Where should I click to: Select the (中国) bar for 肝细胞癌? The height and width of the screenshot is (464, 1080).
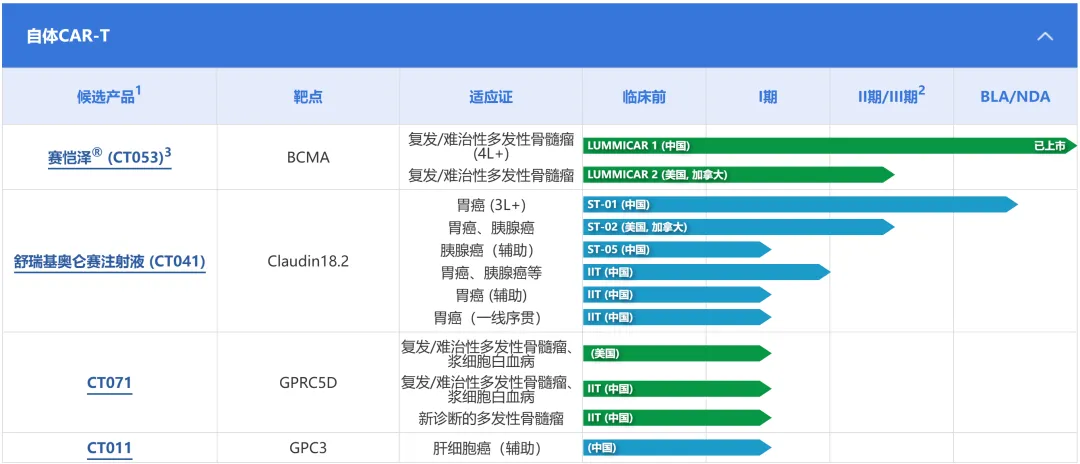[677, 448]
